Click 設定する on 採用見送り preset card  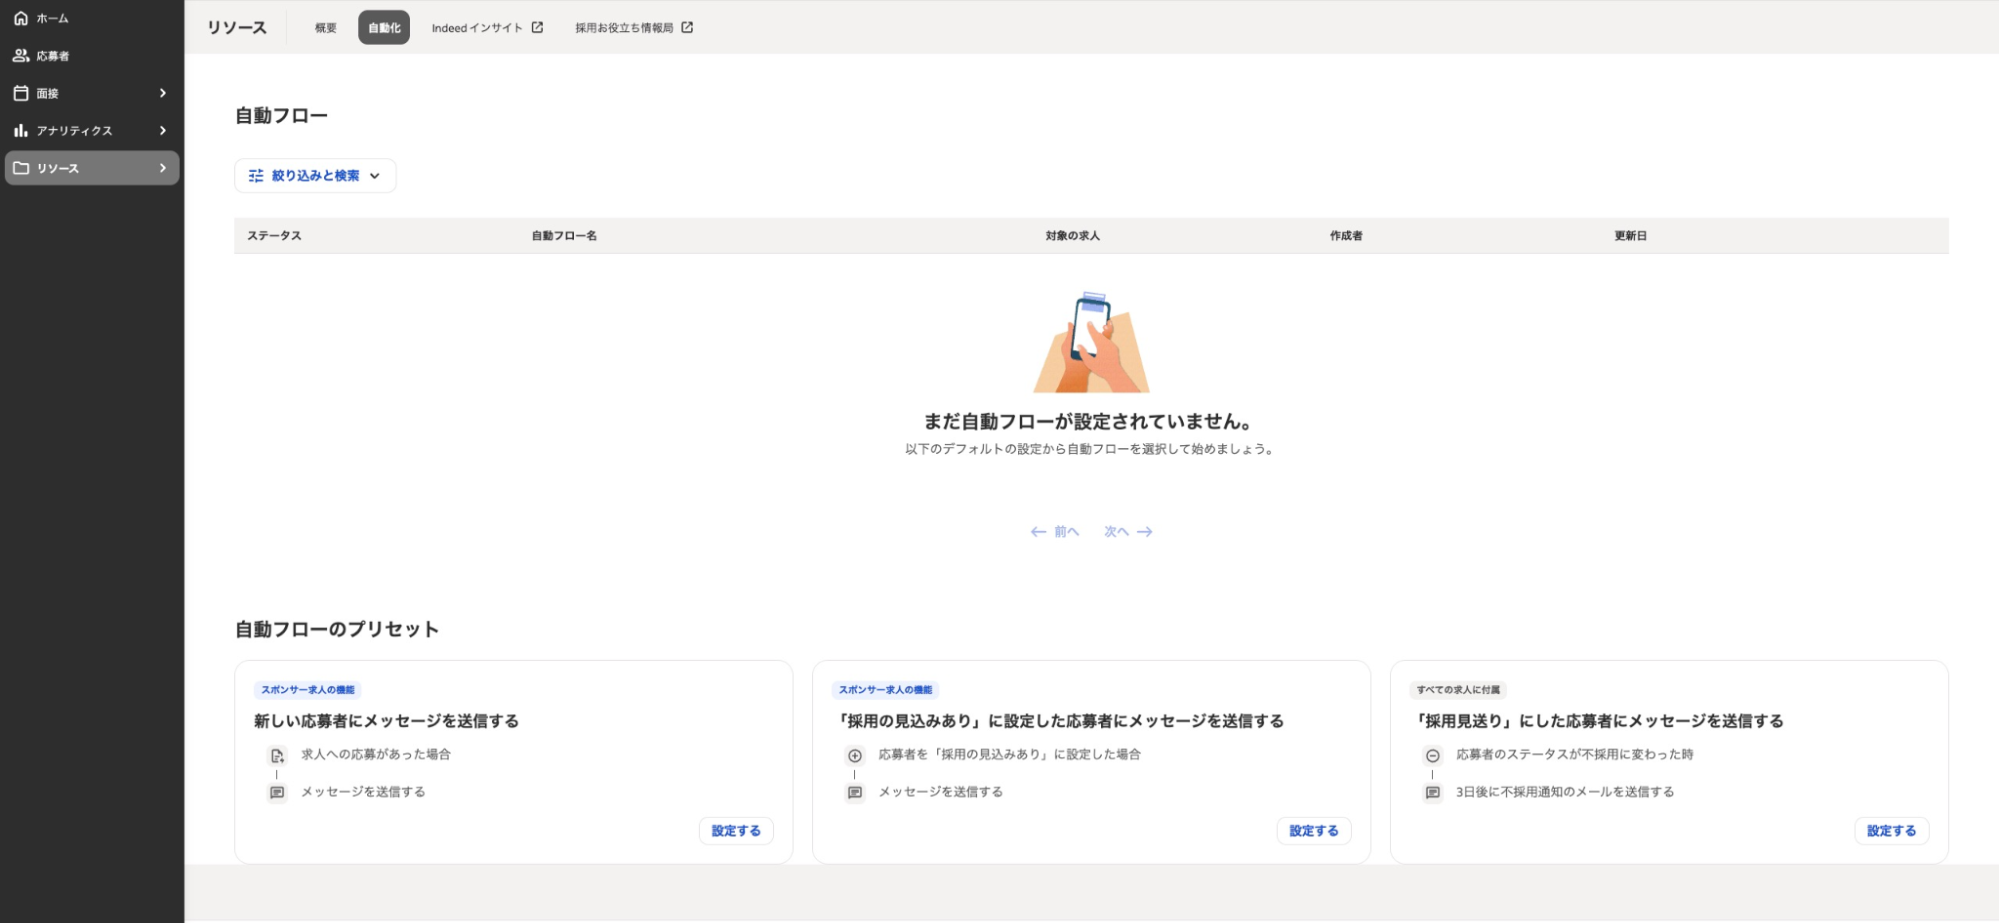1892,831
